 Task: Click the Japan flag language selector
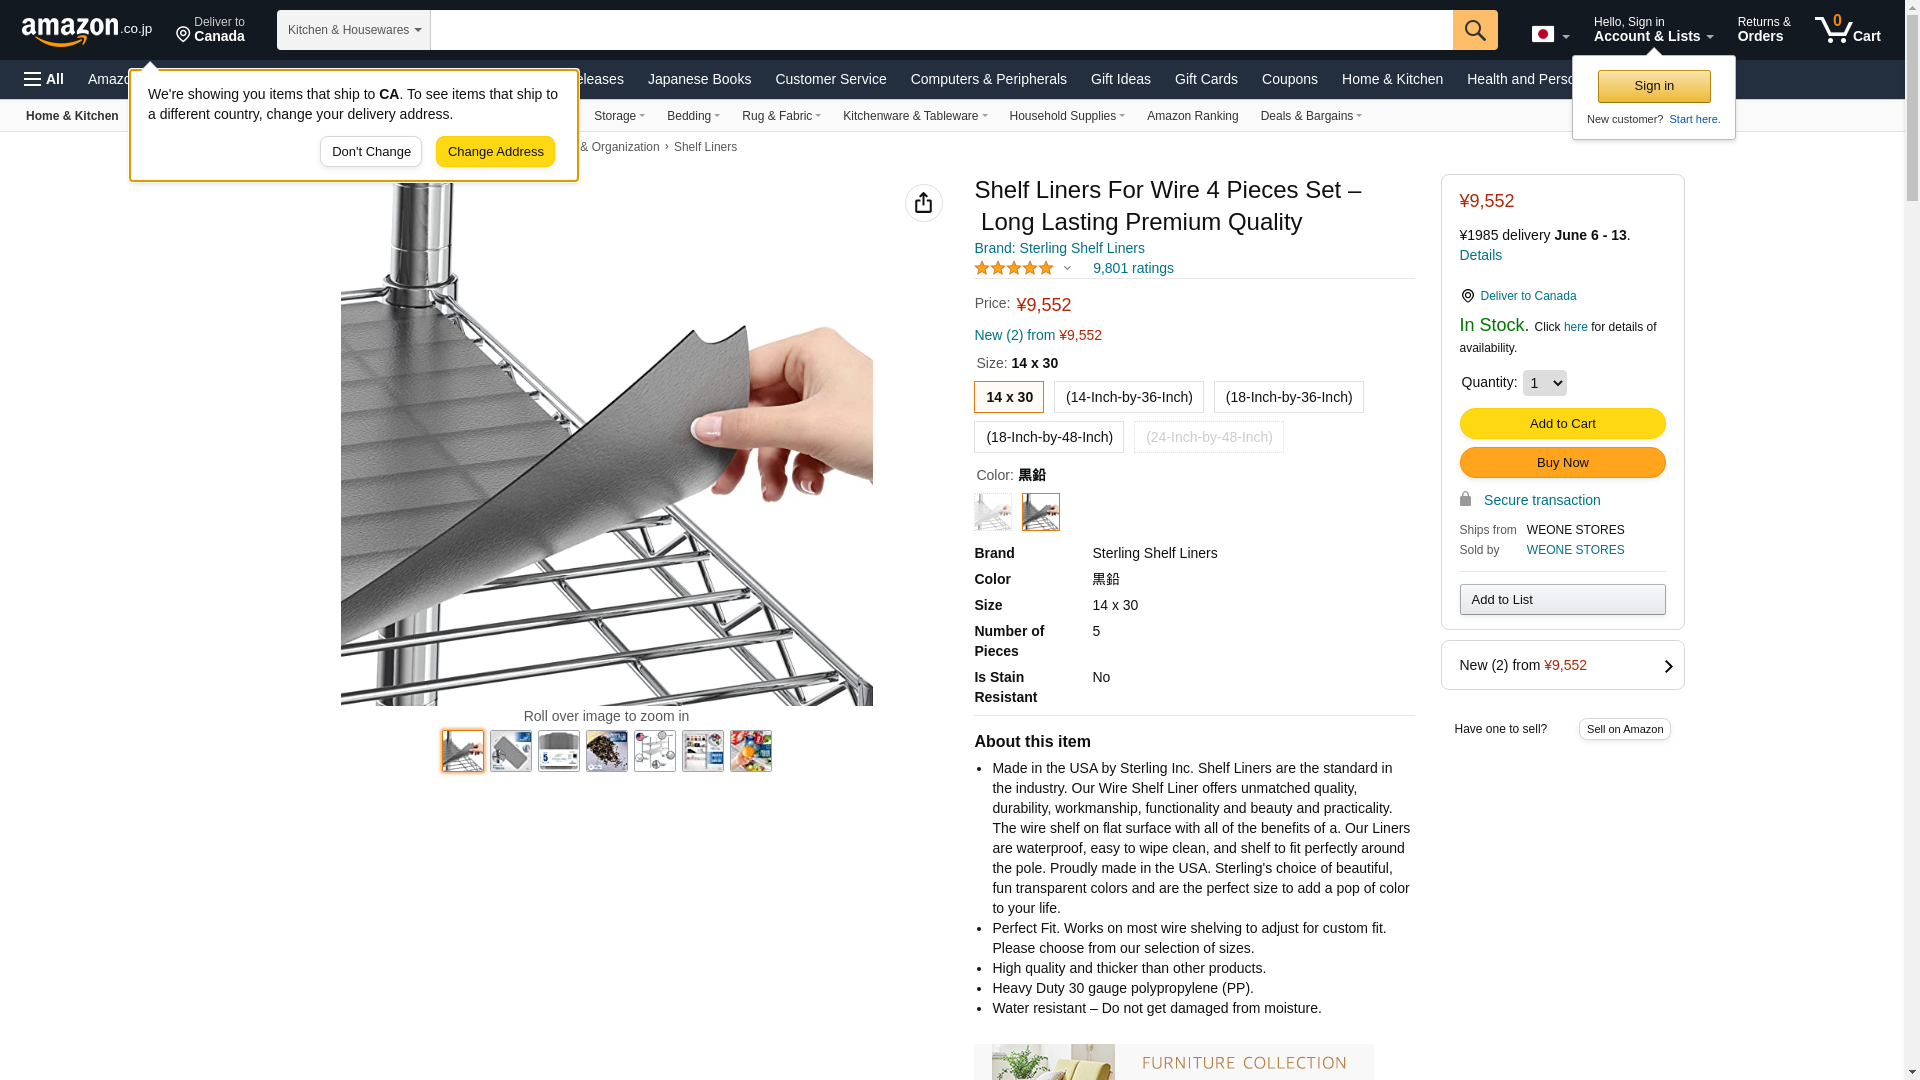(1550, 34)
